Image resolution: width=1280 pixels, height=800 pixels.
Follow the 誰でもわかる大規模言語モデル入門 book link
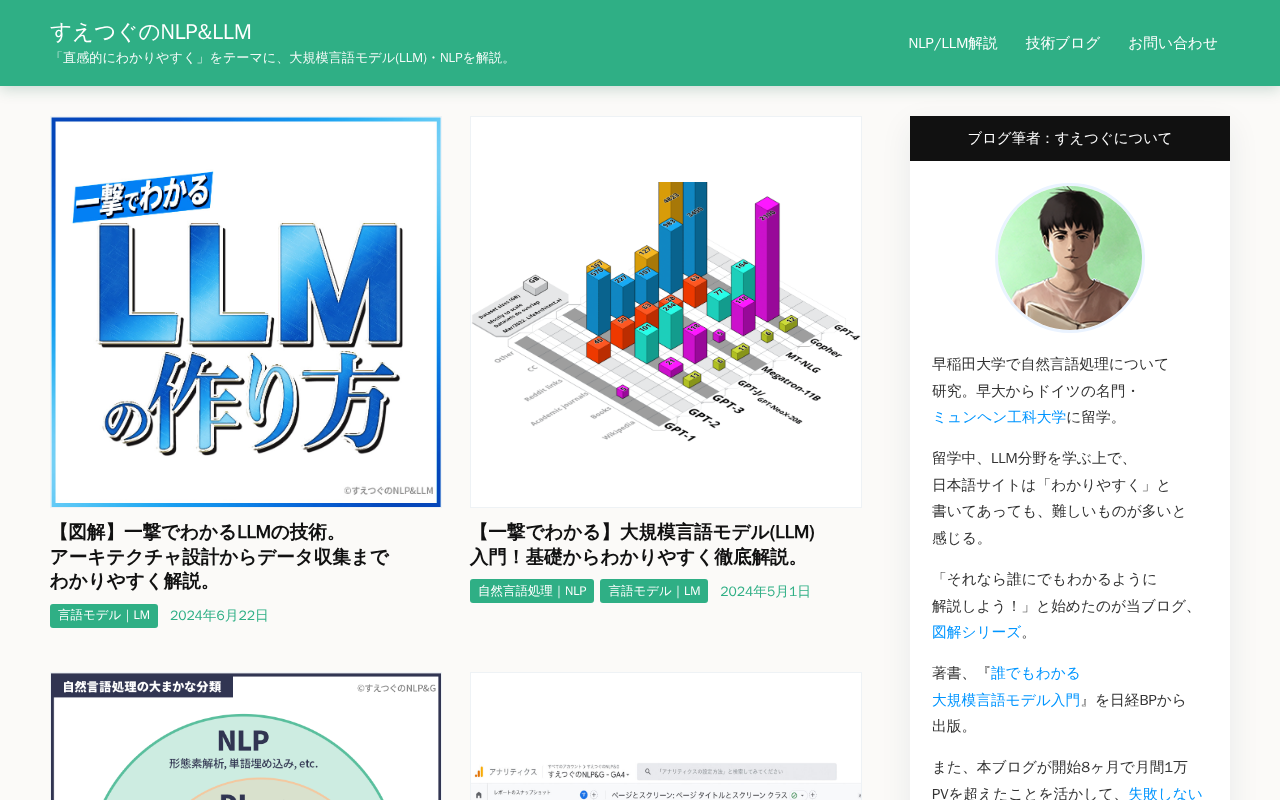1006,687
